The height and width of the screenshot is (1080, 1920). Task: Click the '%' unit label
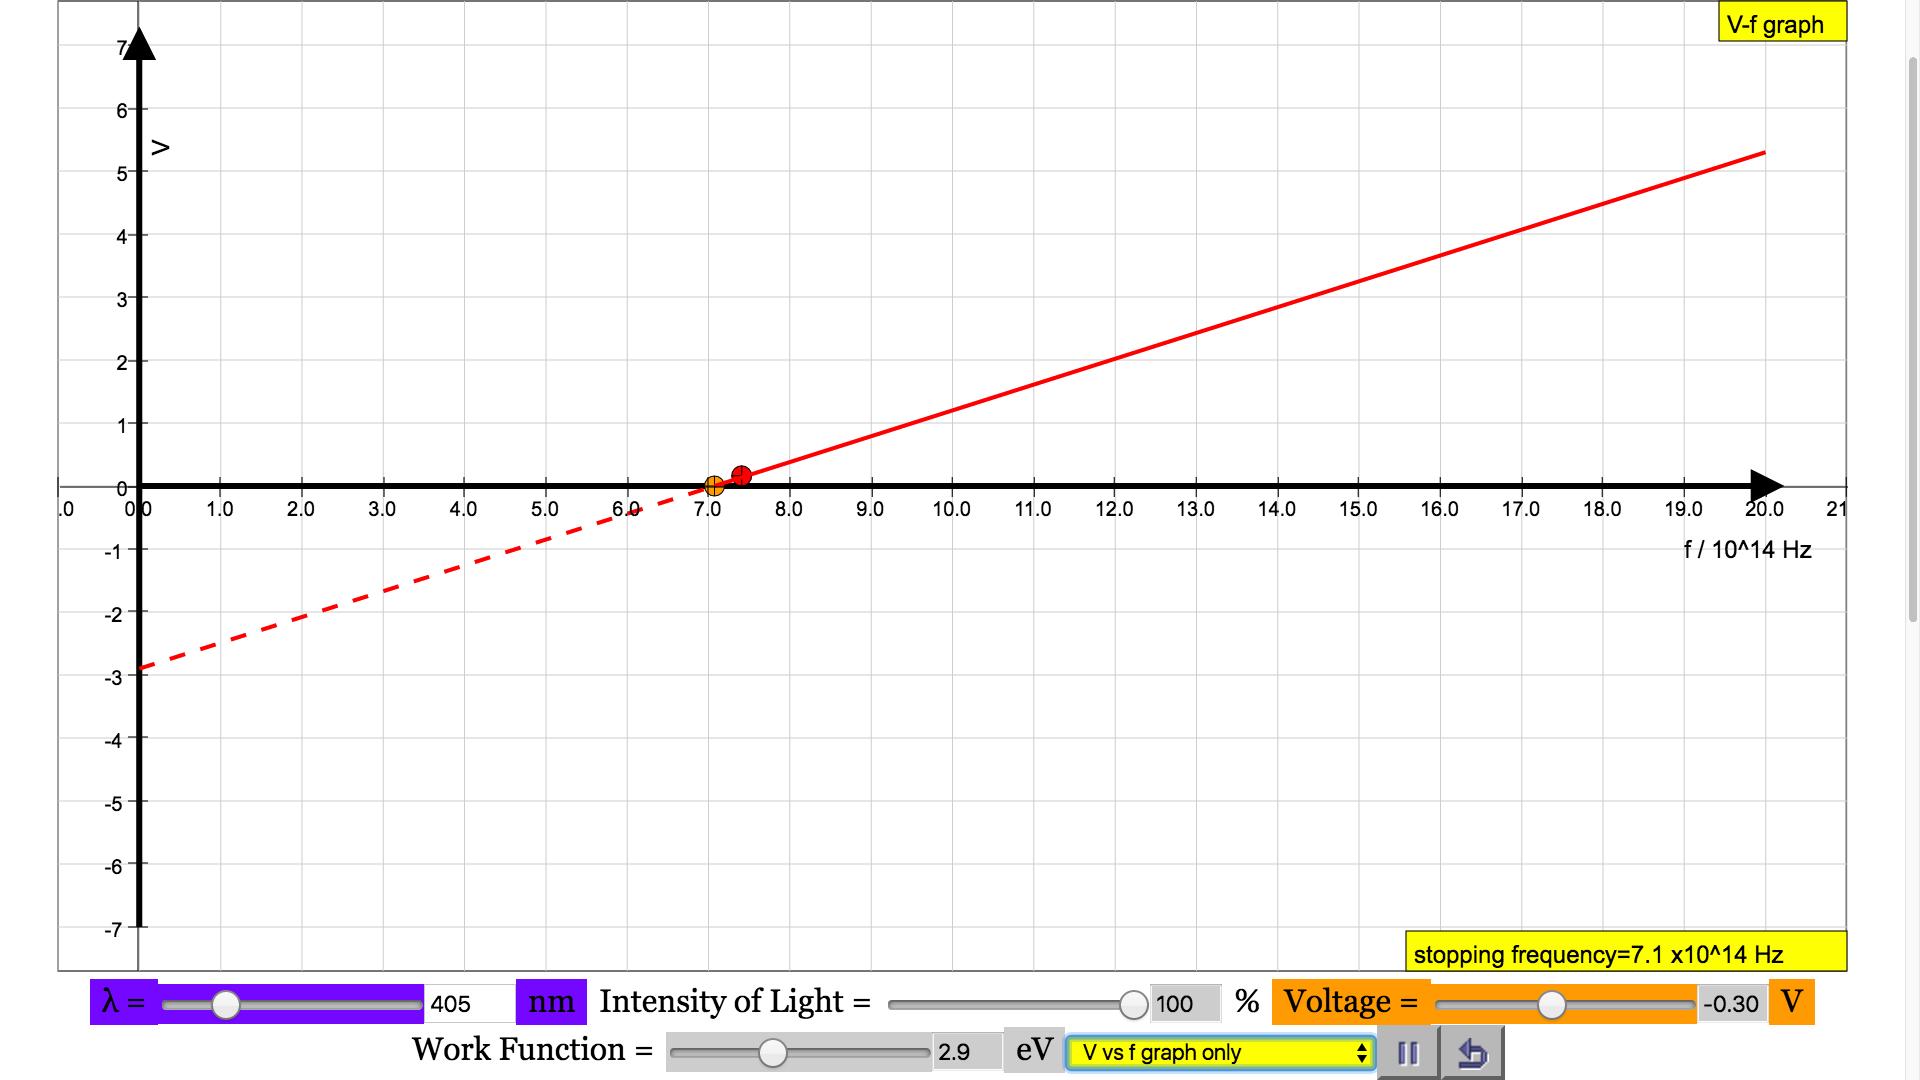[1246, 1002]
